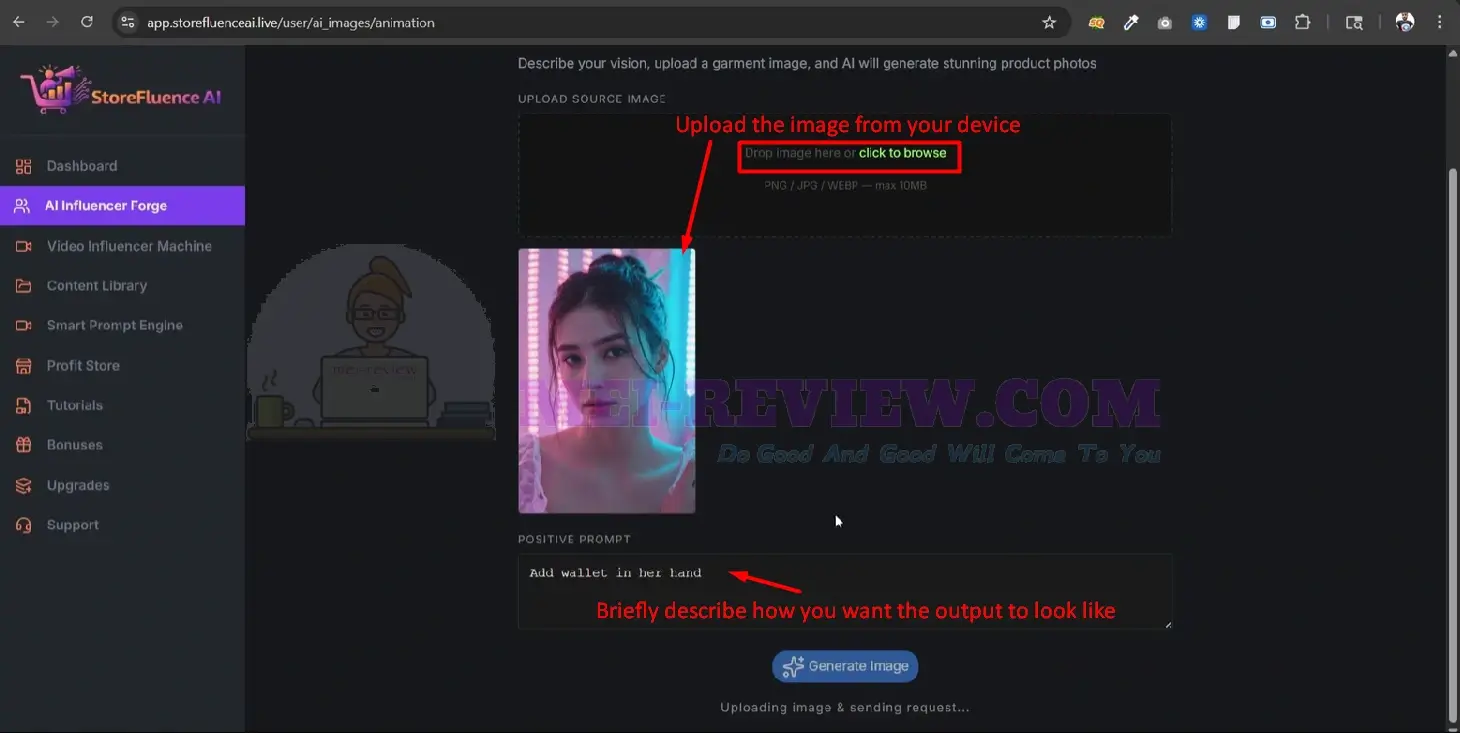The height and width of the screenshot is (733, 1460).
Task: Click the Support headset icon
Action: point(23,525)
